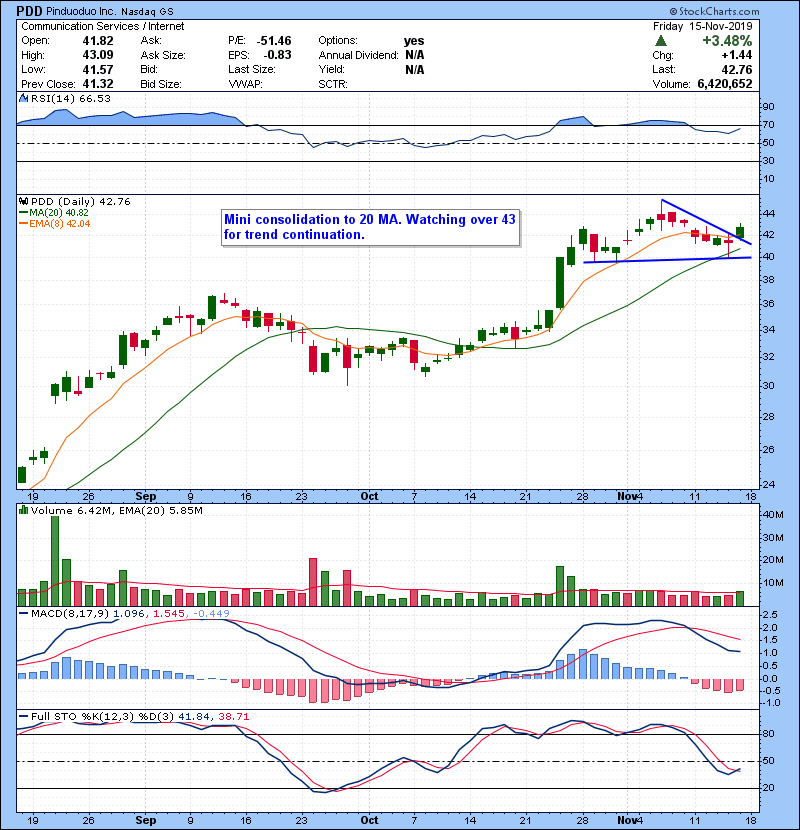Screen dimensions: 800x830
Task: Click the +3.48% percent change value
Action: pos(727,41)
